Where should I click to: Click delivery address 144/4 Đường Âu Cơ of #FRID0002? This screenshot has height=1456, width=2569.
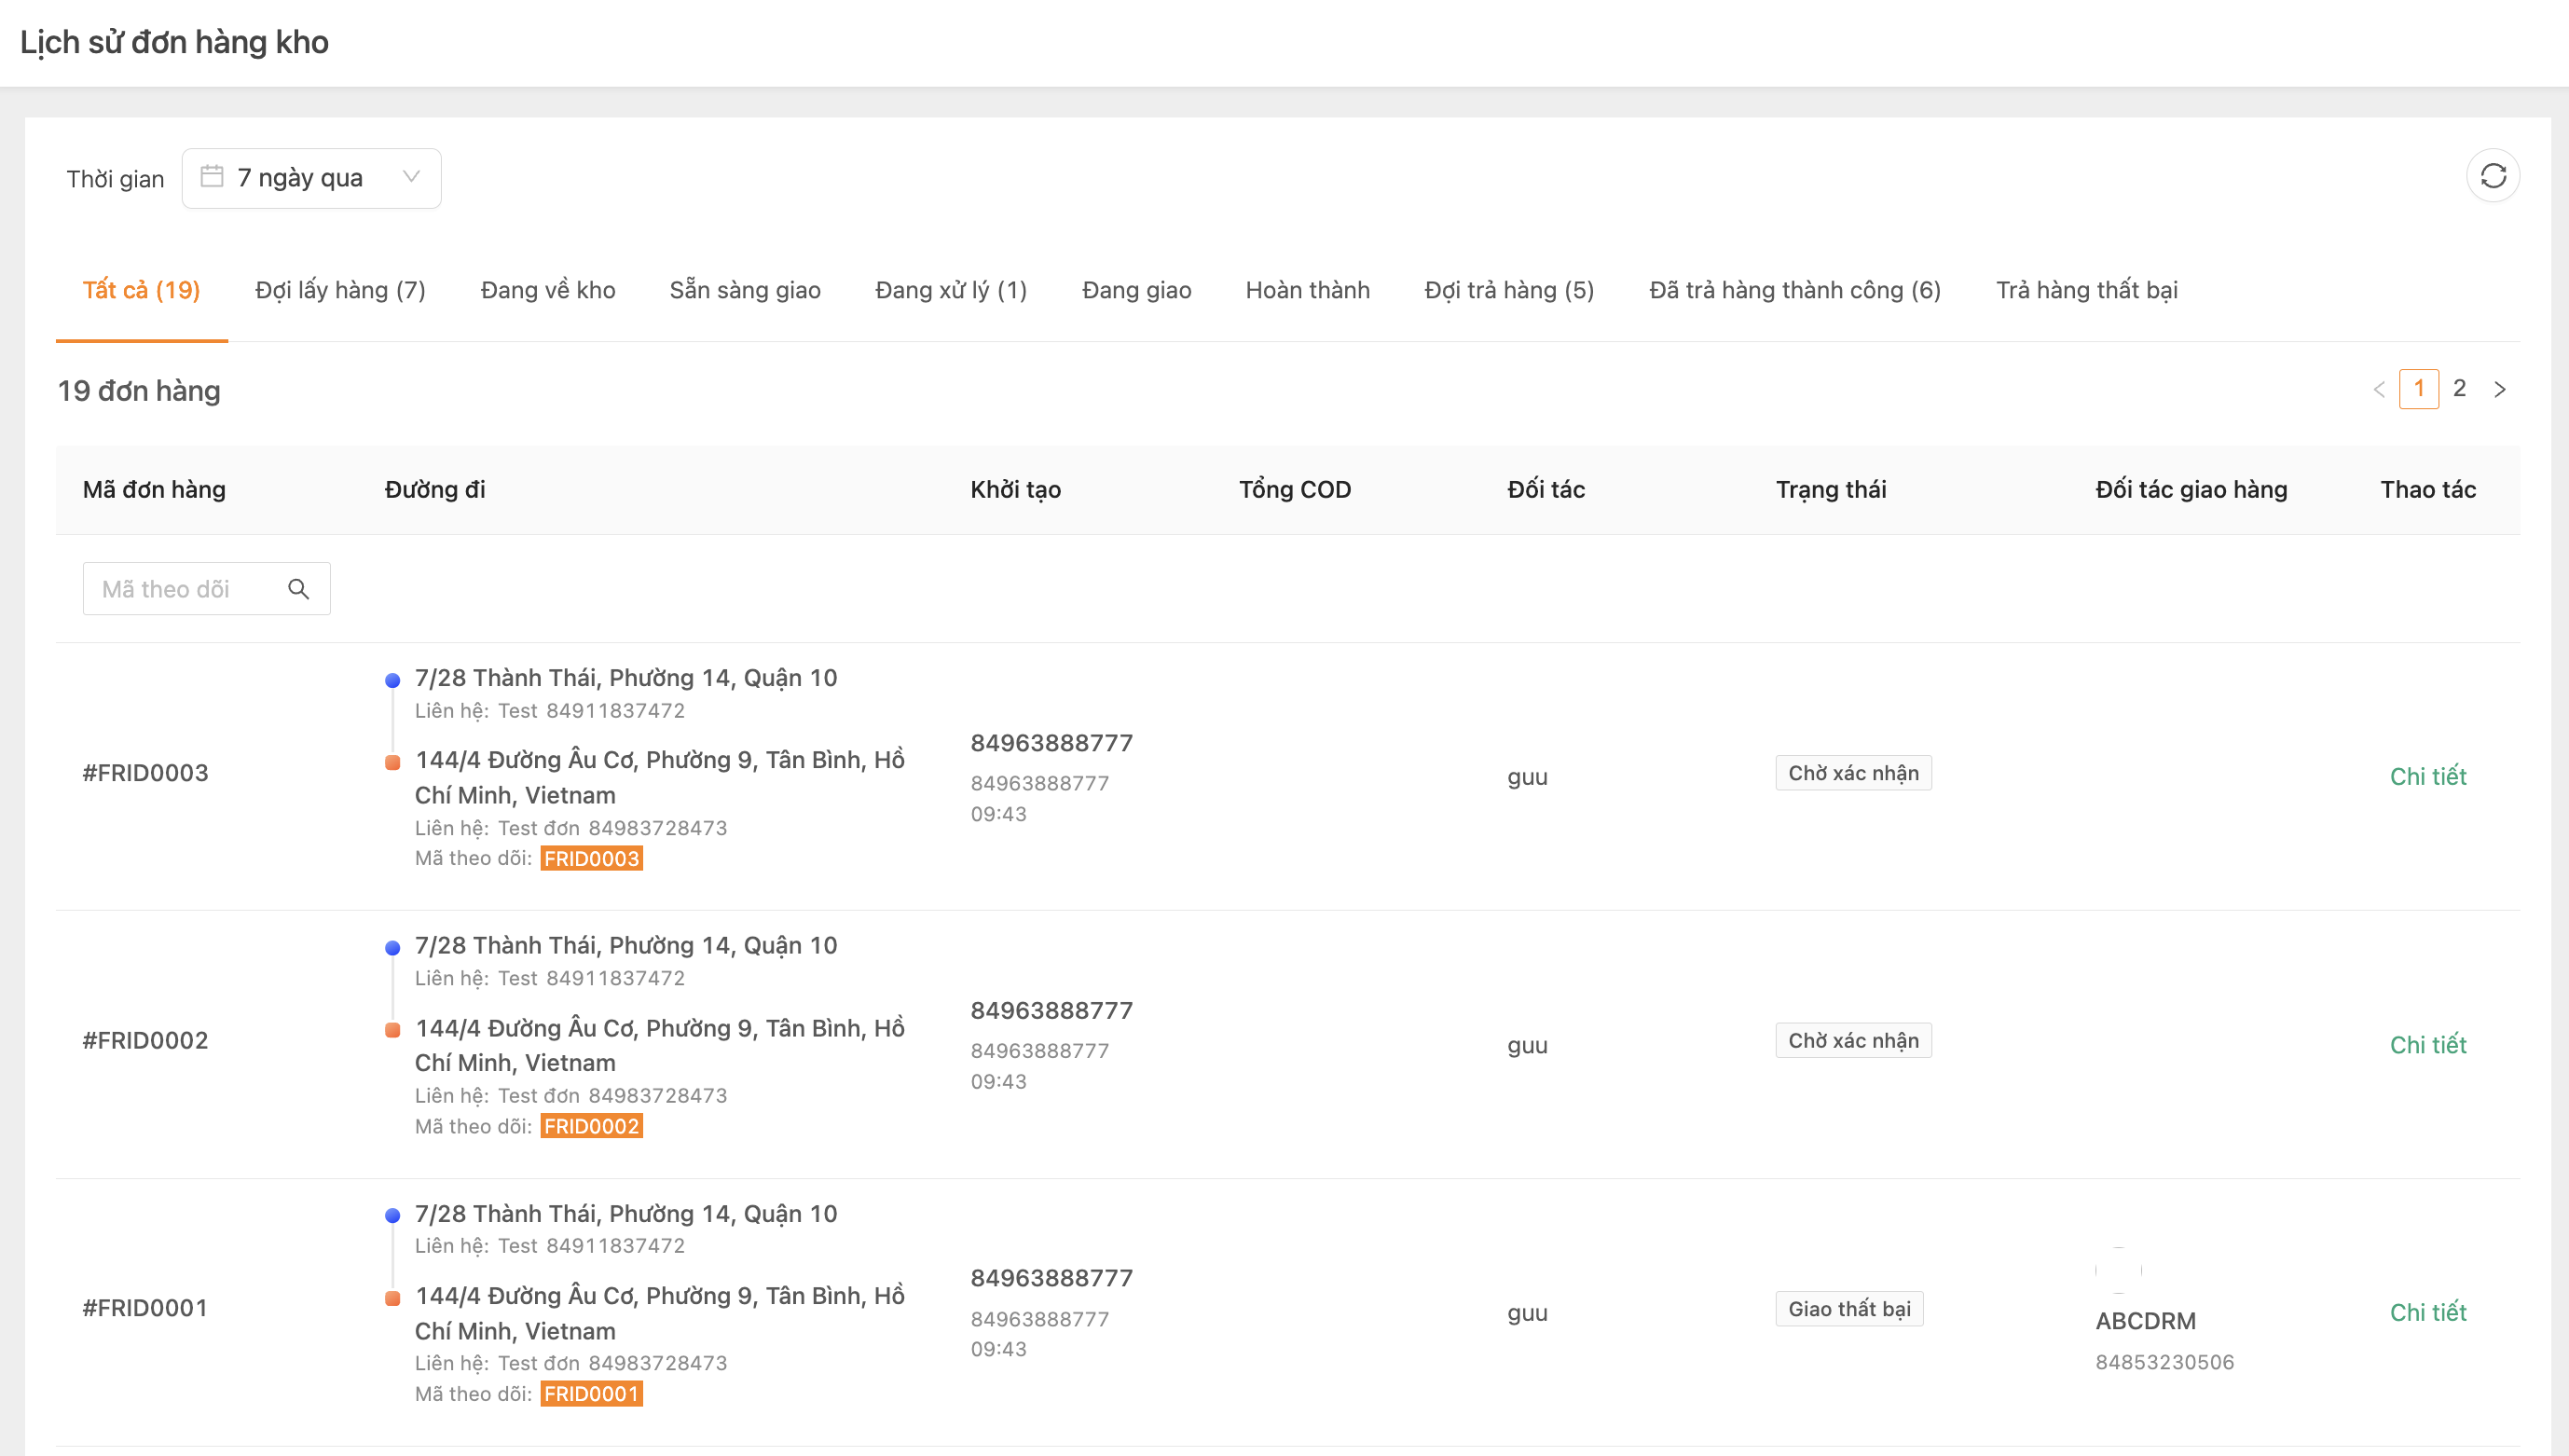(660, 1045)
